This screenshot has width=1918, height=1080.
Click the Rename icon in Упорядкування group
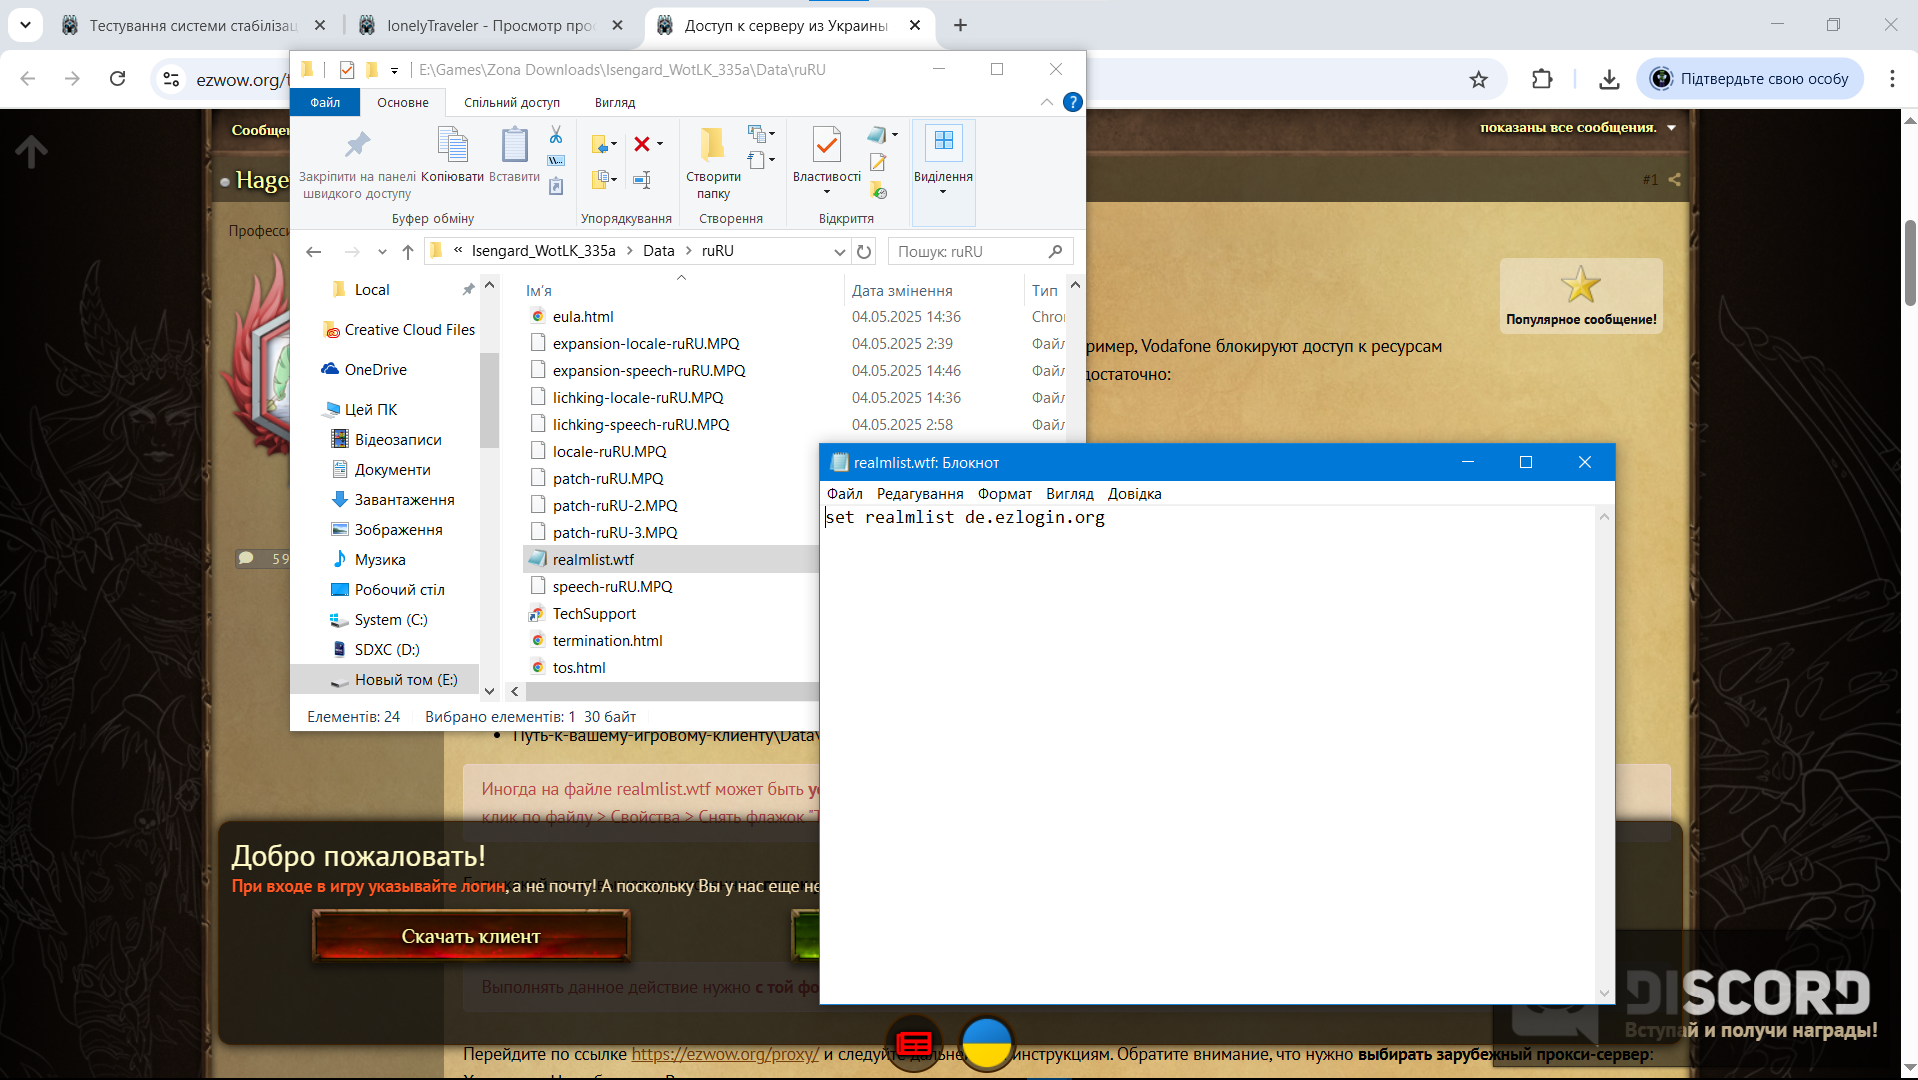click(x=642, y=179)
